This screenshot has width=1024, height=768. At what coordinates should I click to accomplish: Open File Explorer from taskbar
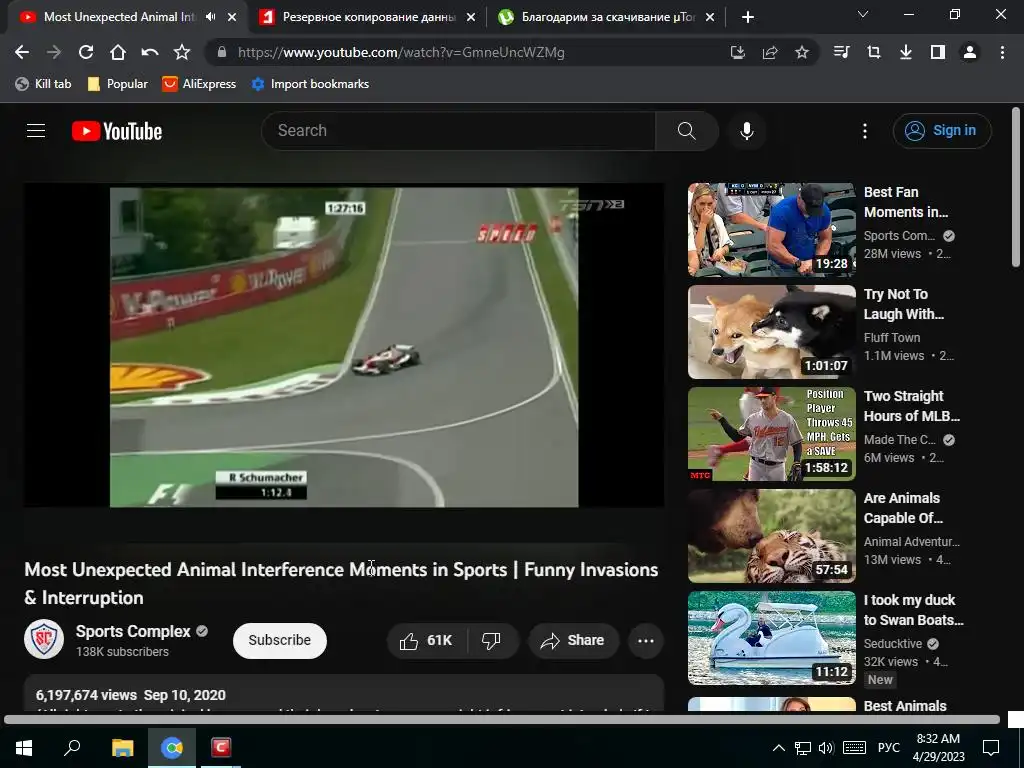pyautogui.click(x=122, y=748)
